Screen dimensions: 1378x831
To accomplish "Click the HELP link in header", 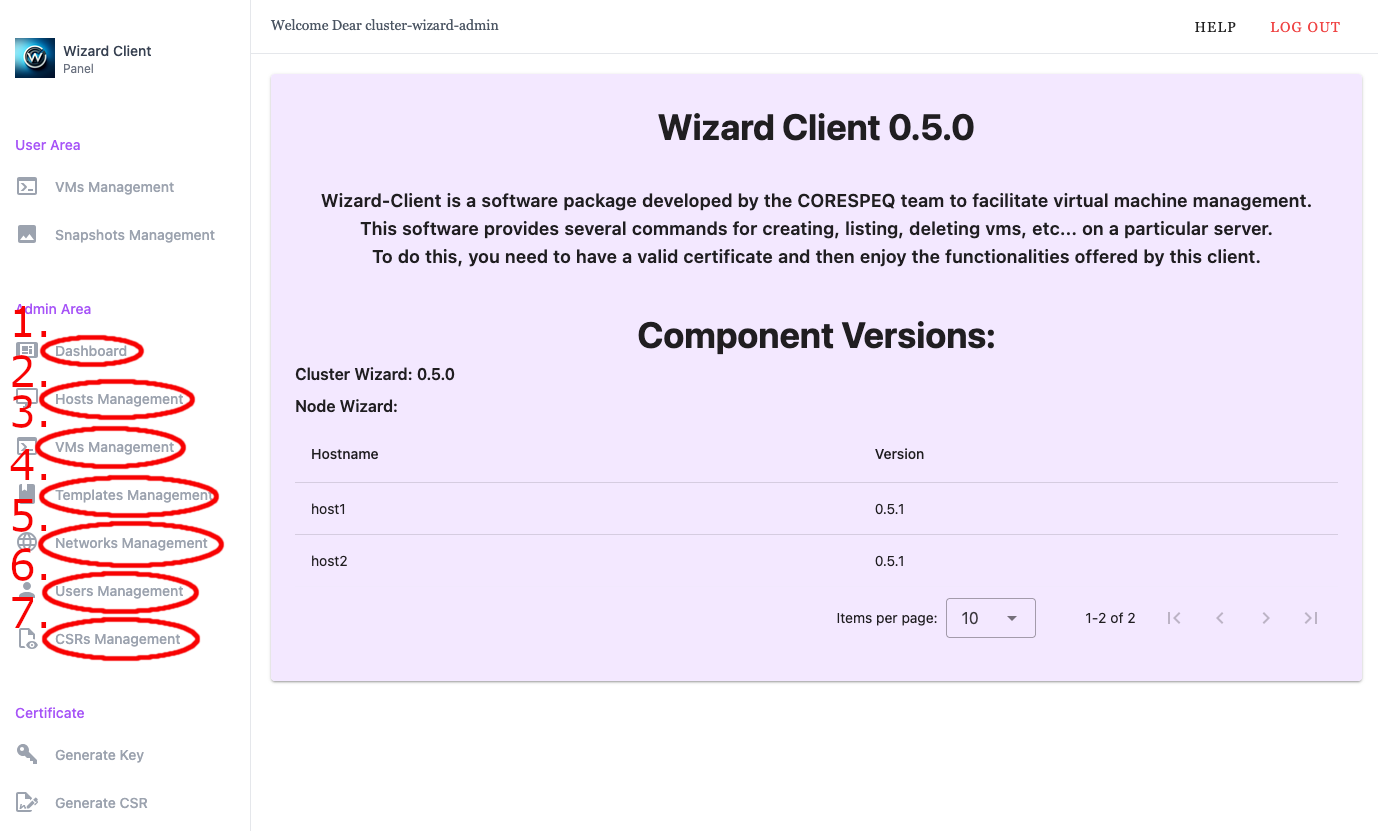I will (x=1215, y=27).
